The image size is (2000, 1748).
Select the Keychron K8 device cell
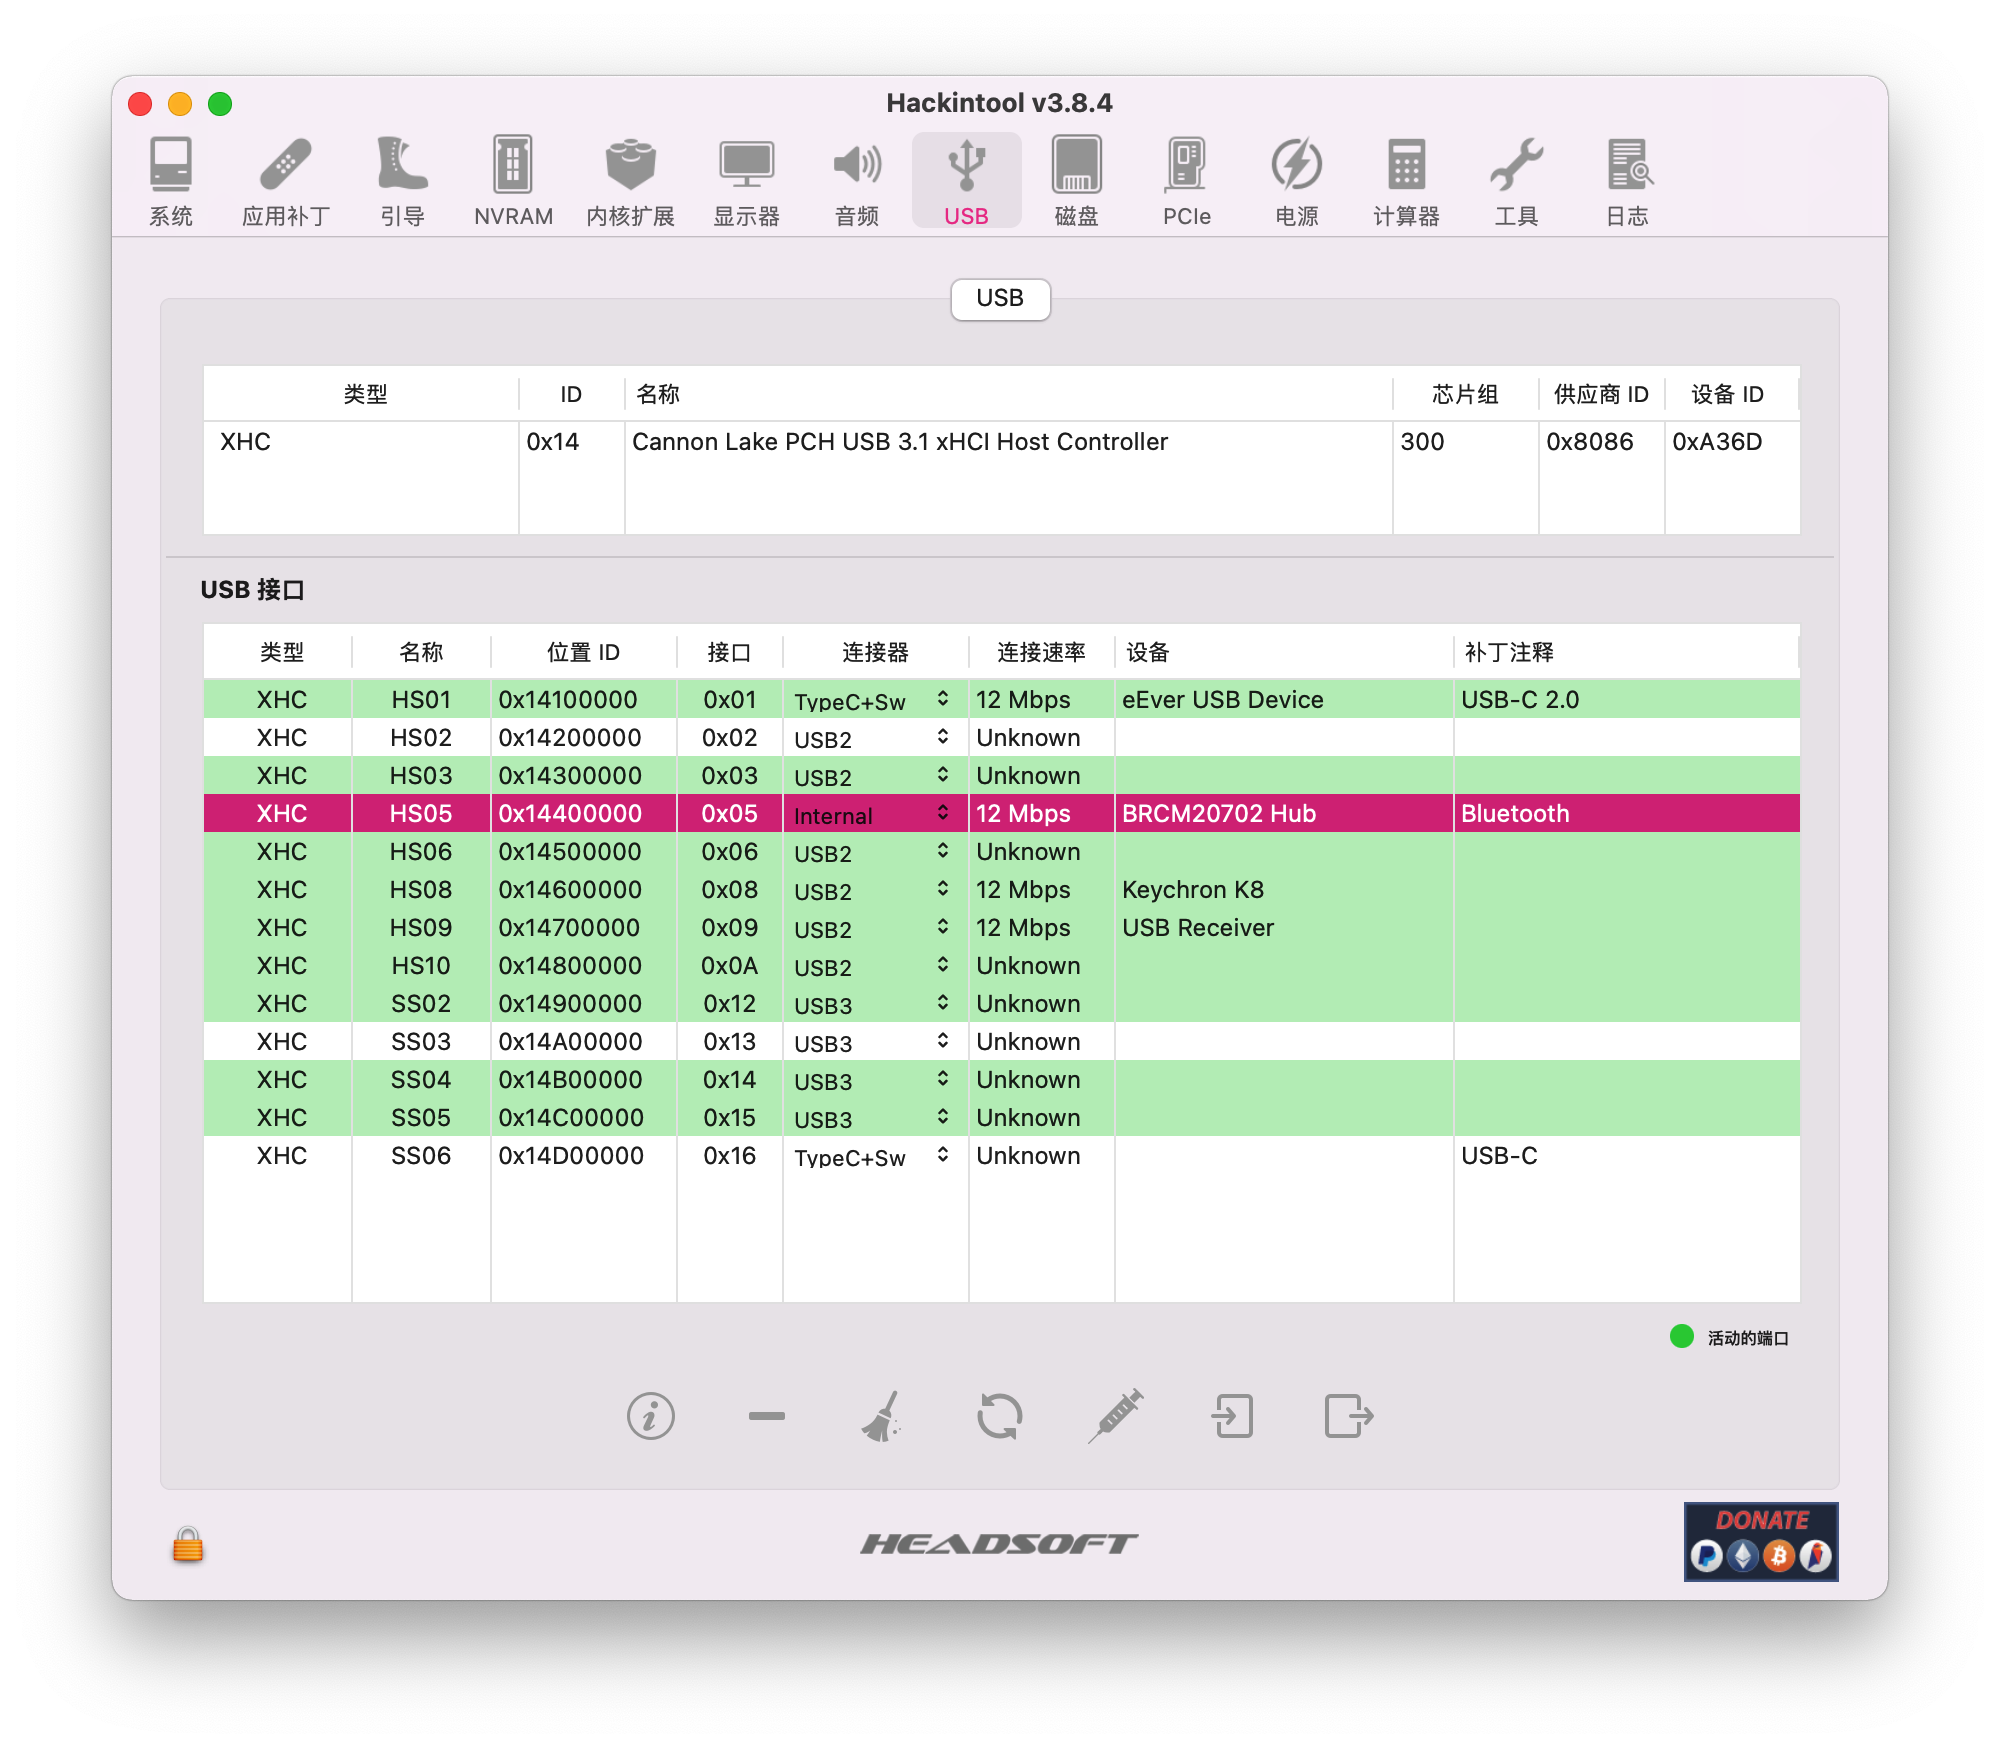click(1284, 890)
